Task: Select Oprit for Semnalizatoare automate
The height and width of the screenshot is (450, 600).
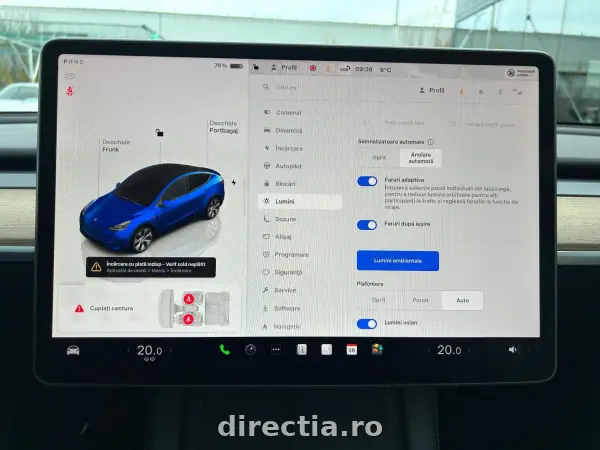Action: coord(379,157)
